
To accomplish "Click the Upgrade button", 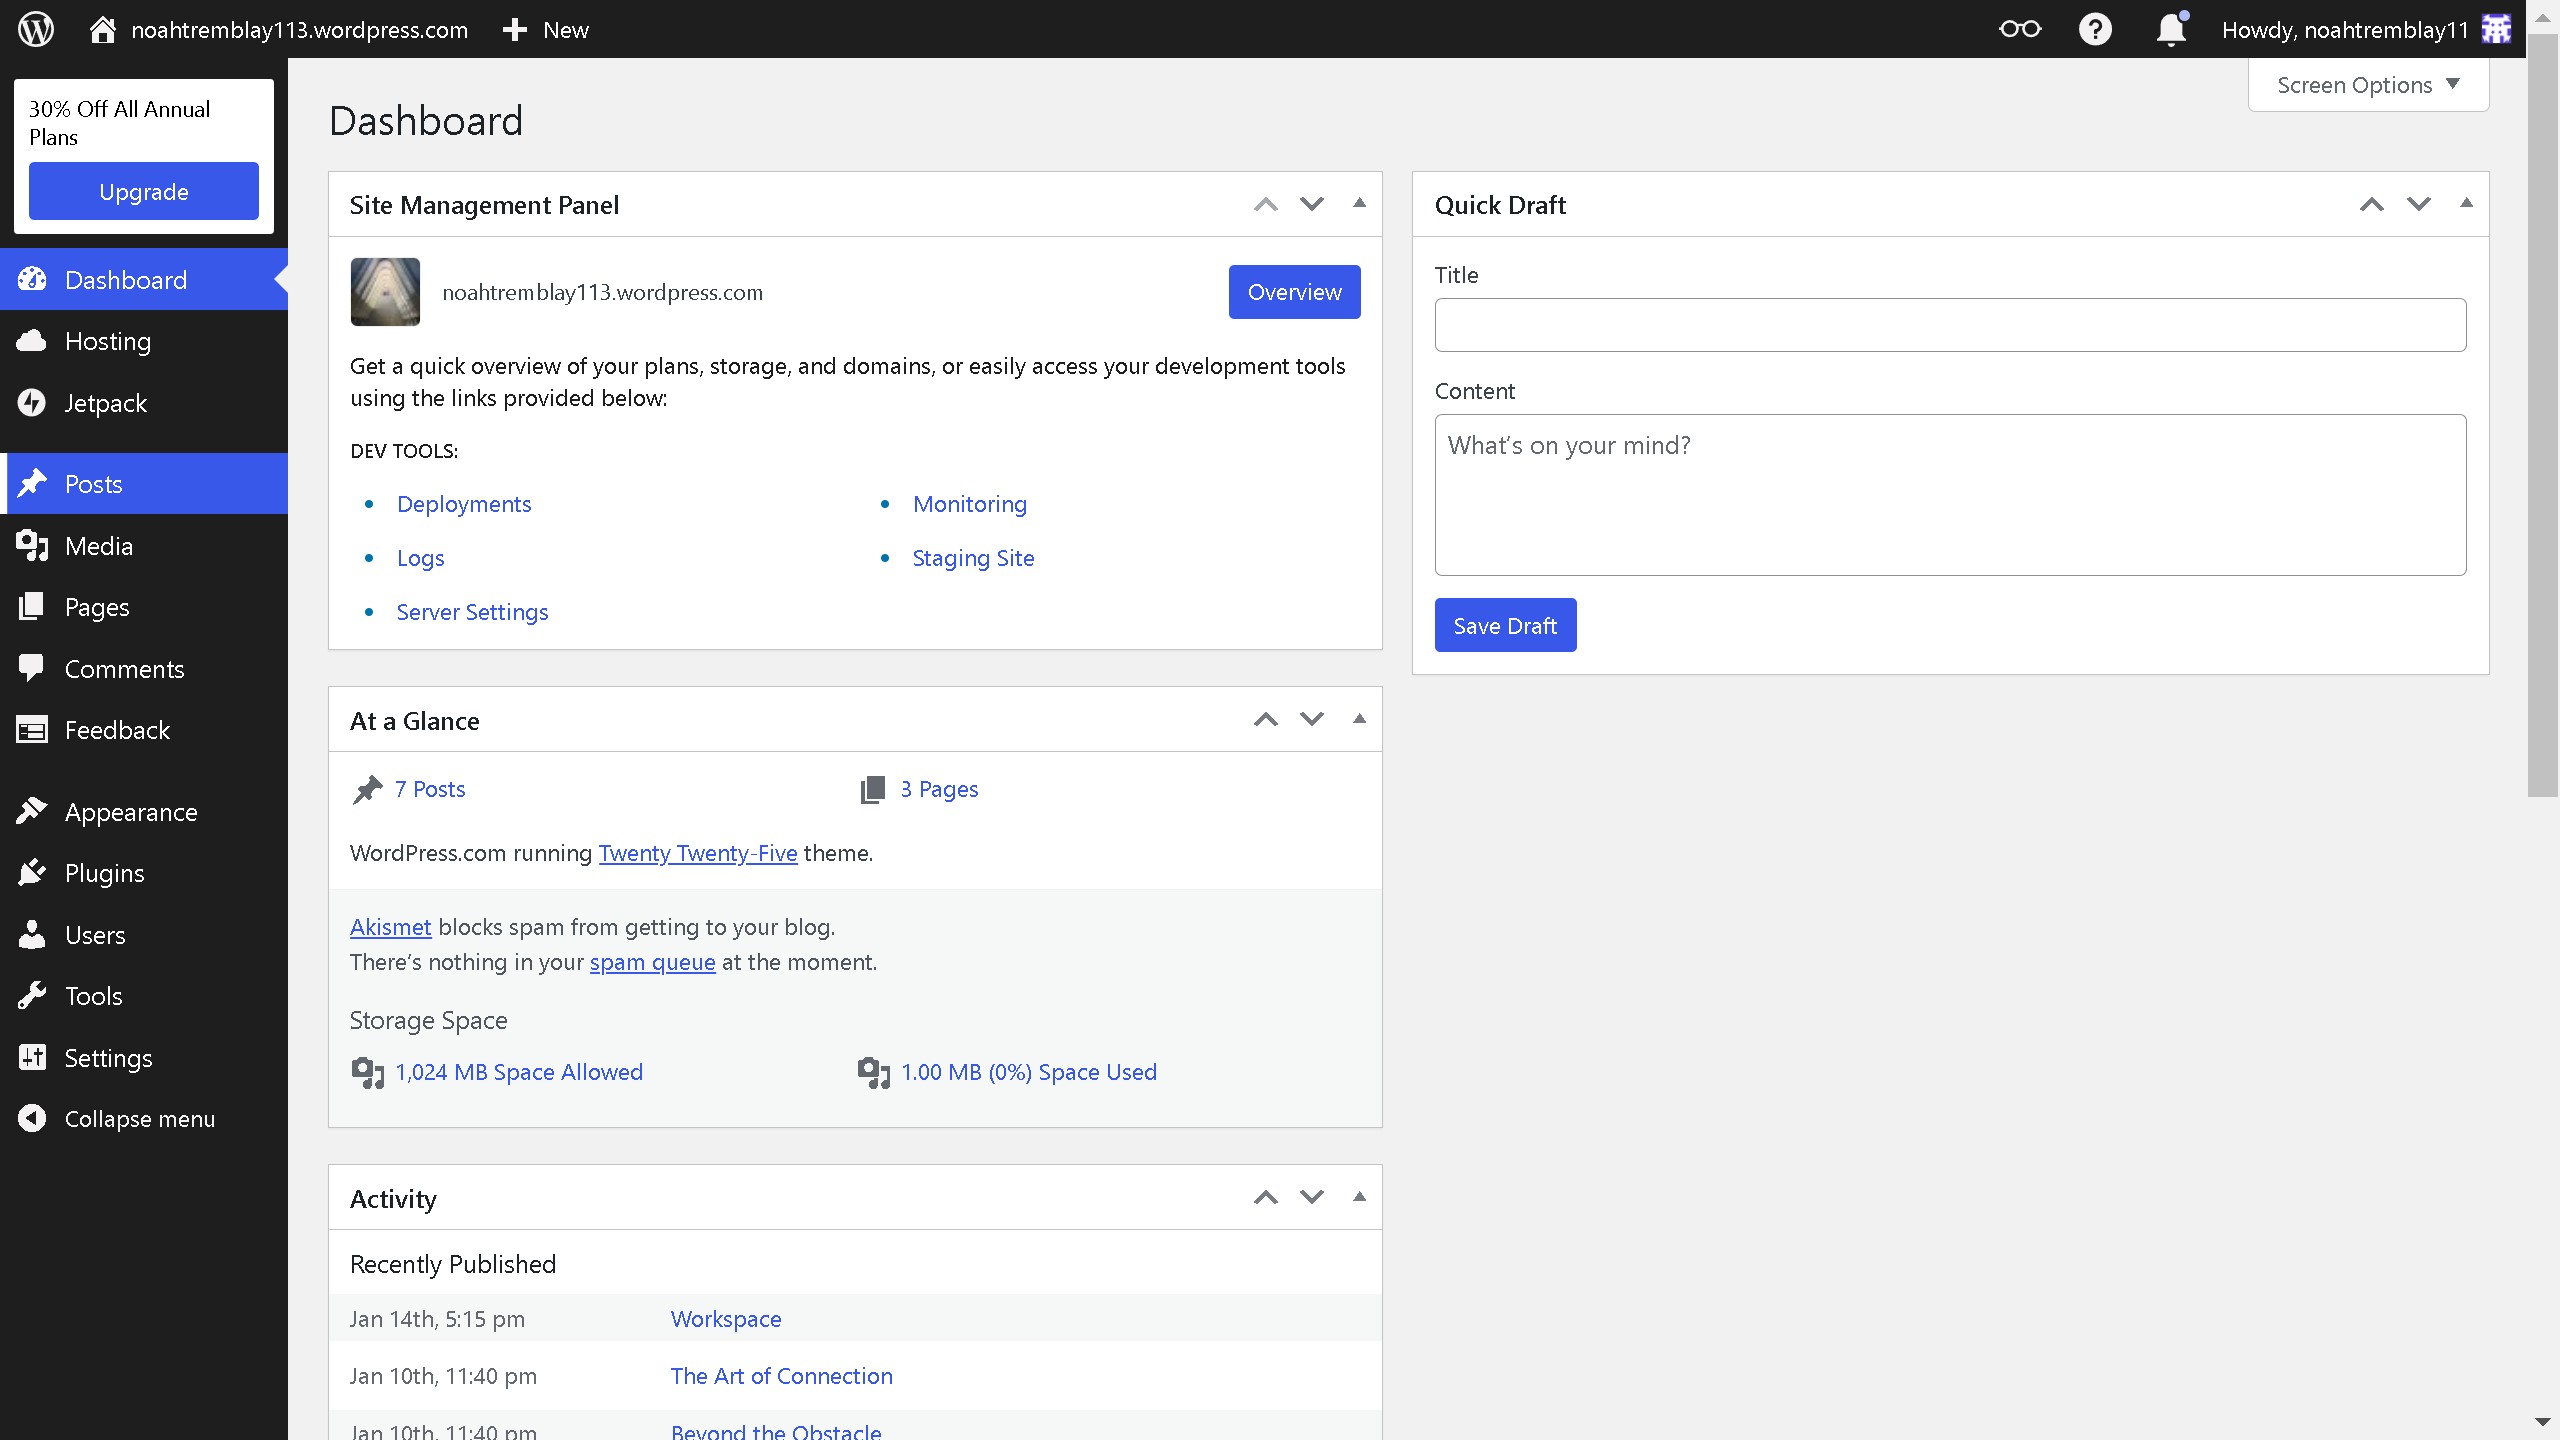I will pyautogui.click(x=143, y=191).
